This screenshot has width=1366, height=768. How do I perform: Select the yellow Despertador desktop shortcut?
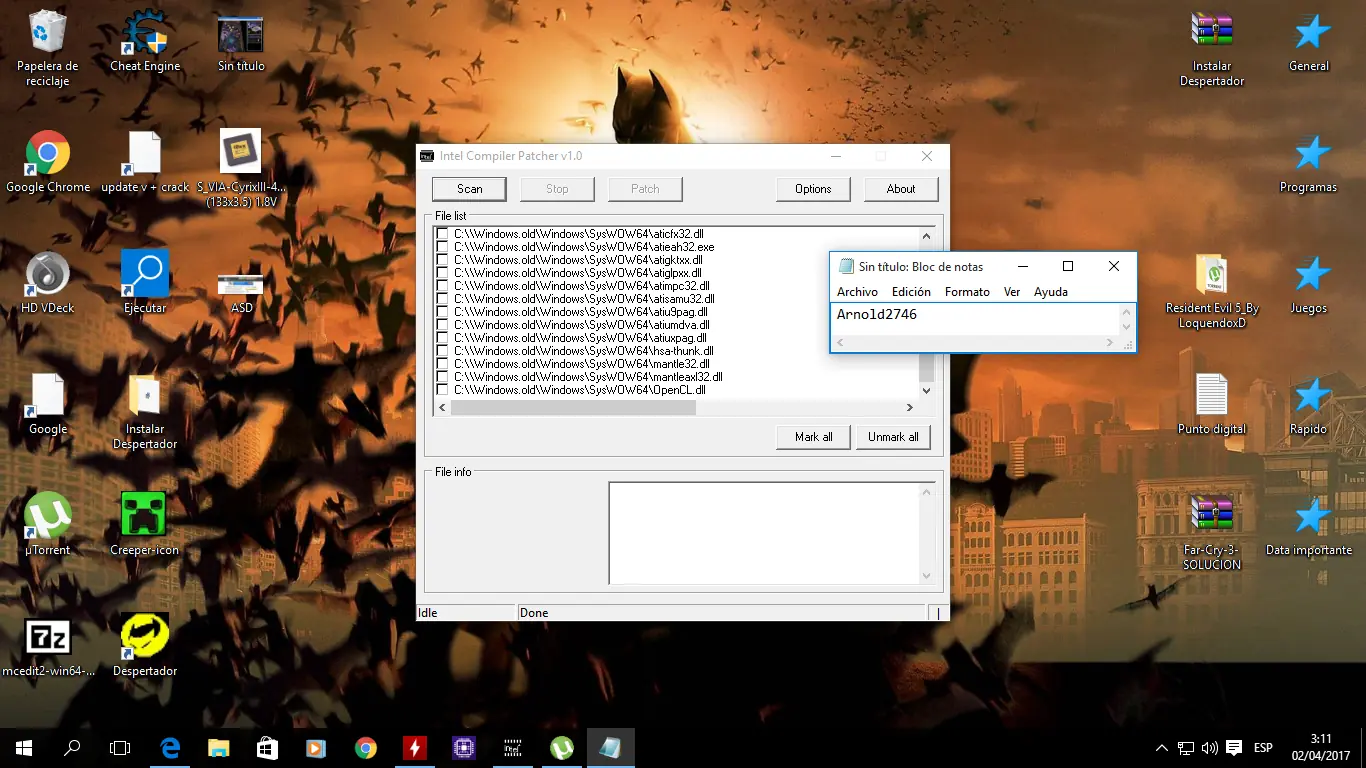pyautogui.click(x=145, y=647)
